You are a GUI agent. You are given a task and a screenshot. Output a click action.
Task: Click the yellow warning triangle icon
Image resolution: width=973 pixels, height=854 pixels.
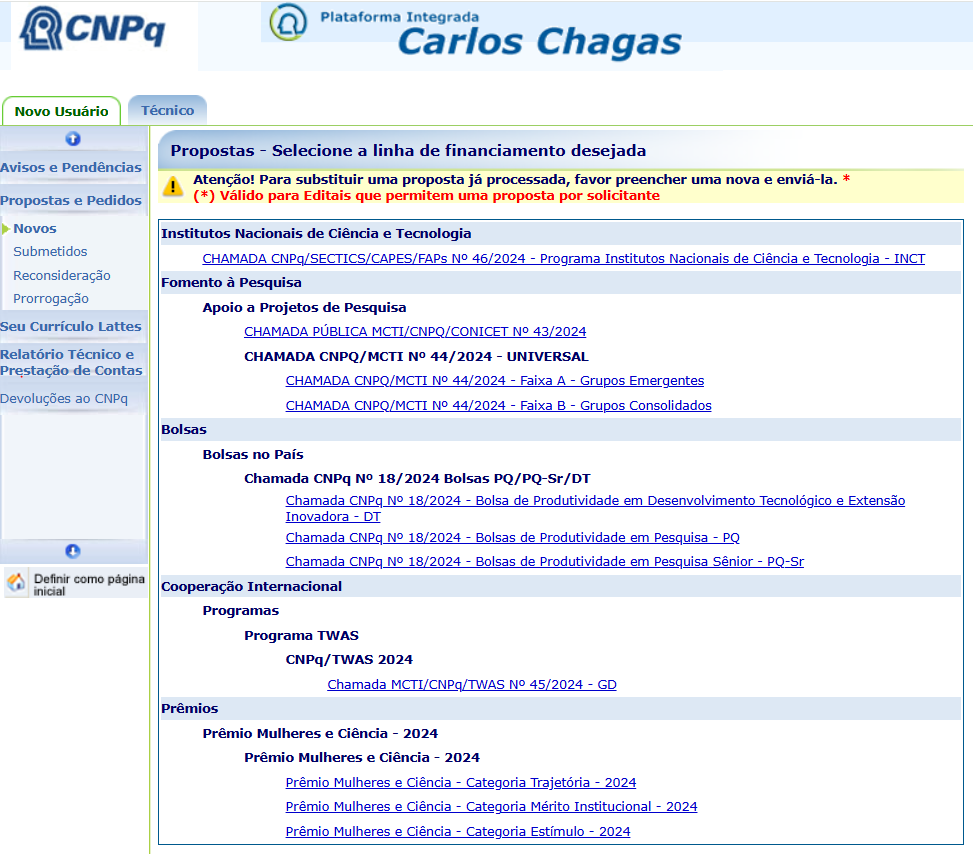coord(174,186)
